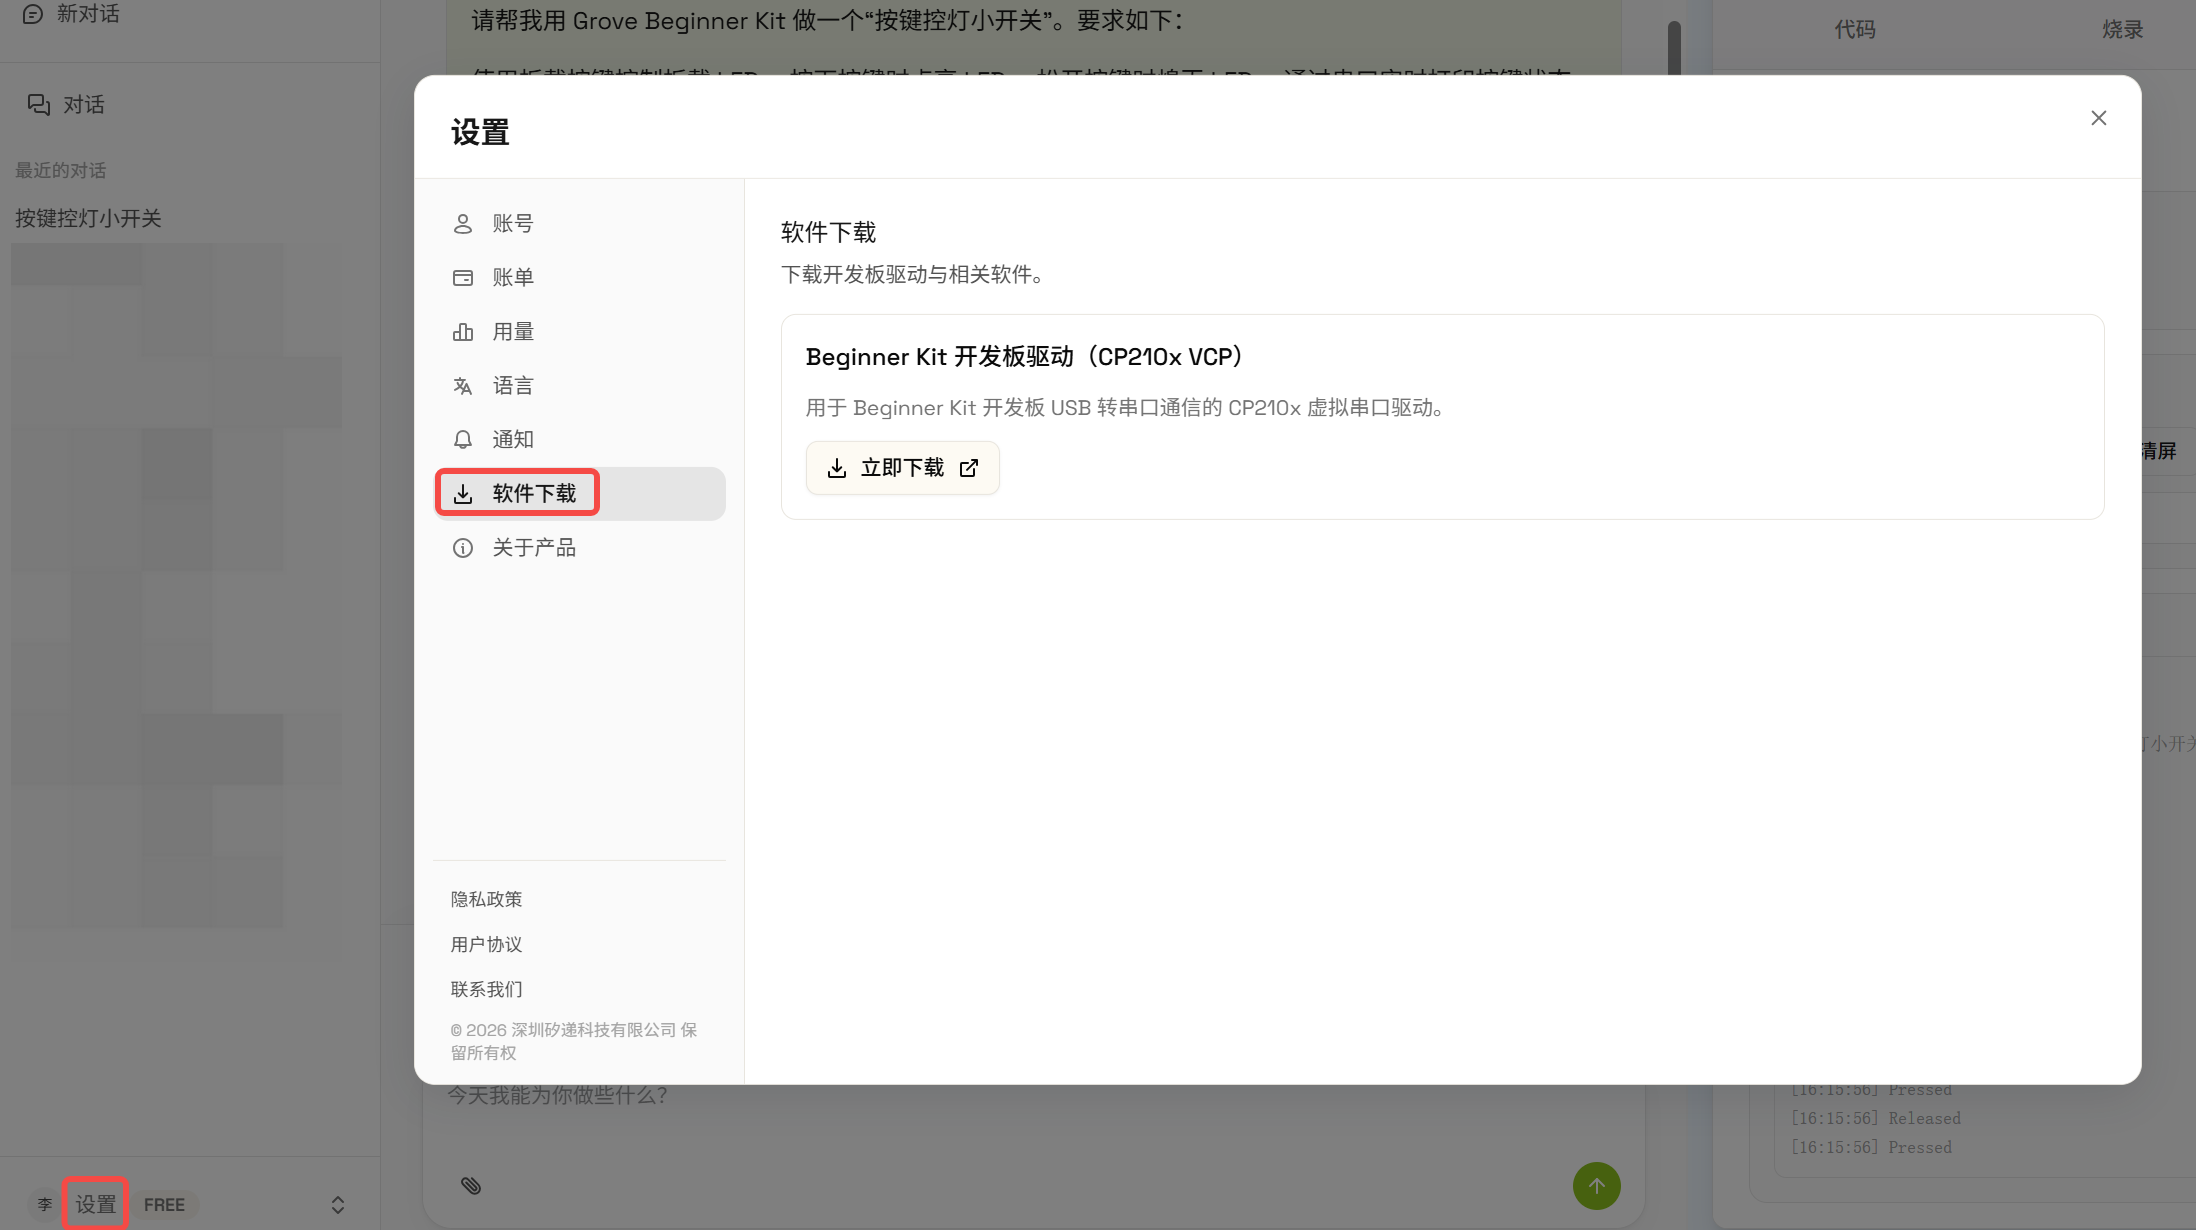Open the 账号 settings section
Image resolution: width=2196 pixels, height=1230 pixels.
[580, 224]
